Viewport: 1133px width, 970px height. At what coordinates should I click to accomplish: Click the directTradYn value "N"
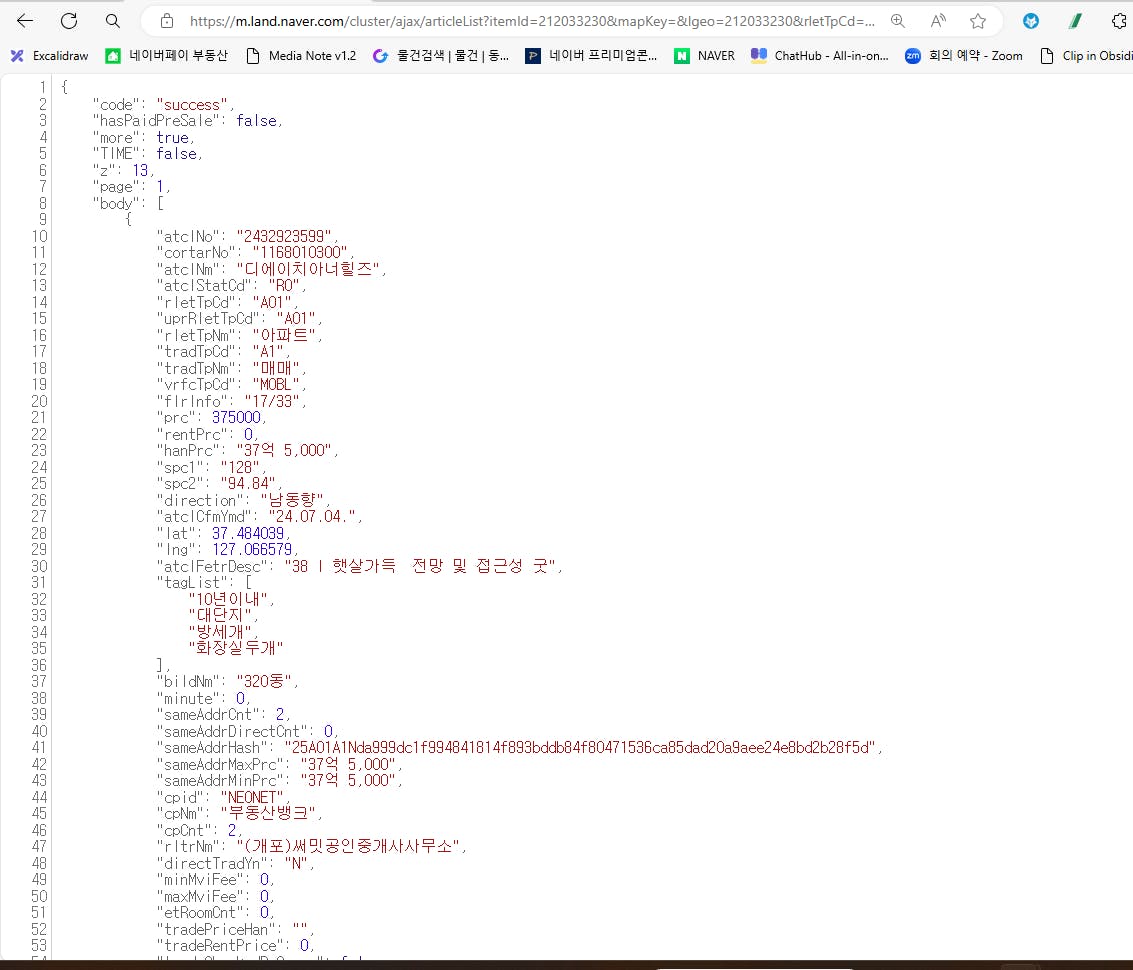click(296, 863)
